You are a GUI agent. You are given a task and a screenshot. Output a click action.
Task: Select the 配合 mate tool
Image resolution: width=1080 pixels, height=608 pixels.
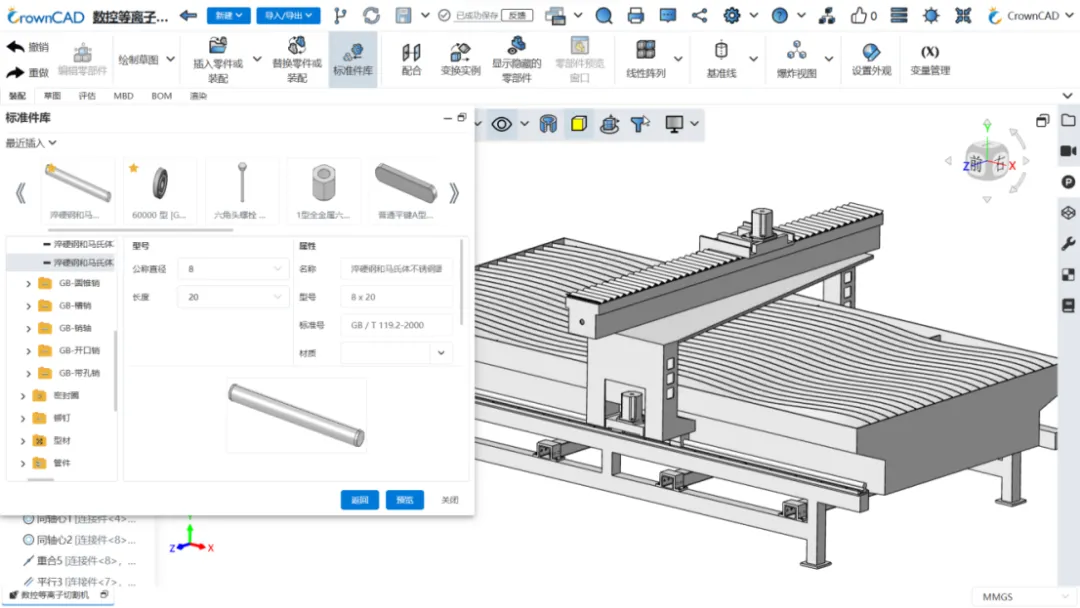411,60
